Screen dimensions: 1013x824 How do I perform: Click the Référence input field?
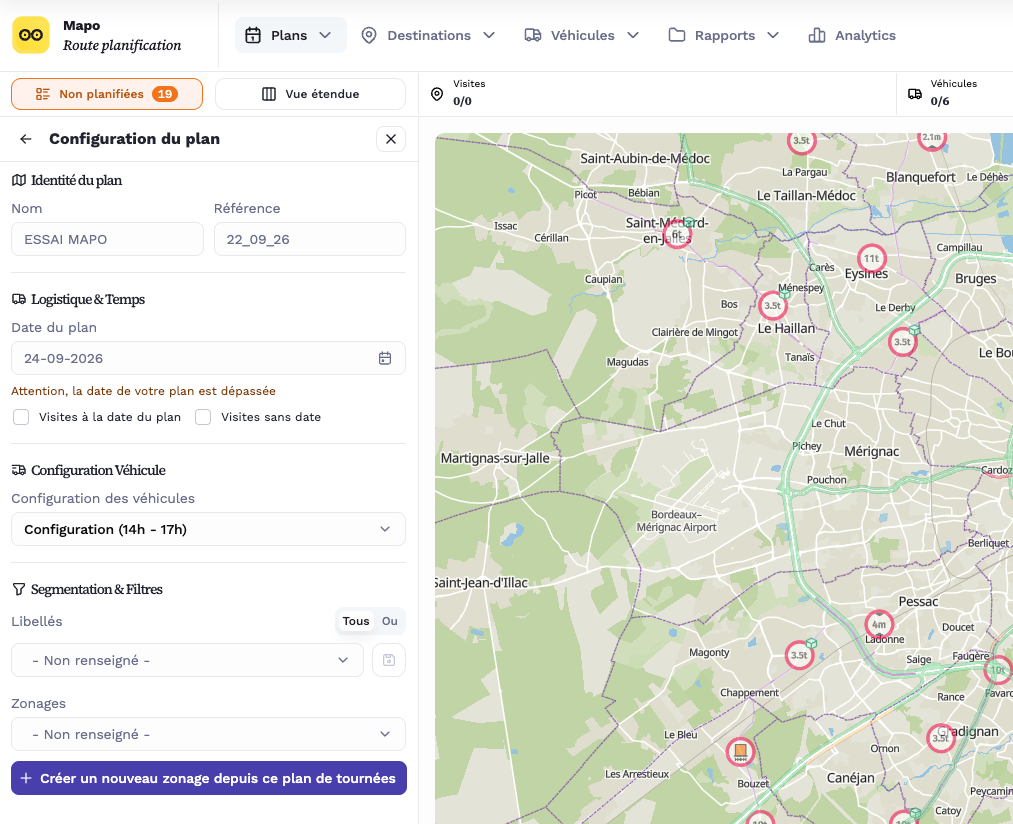[309, 239]
